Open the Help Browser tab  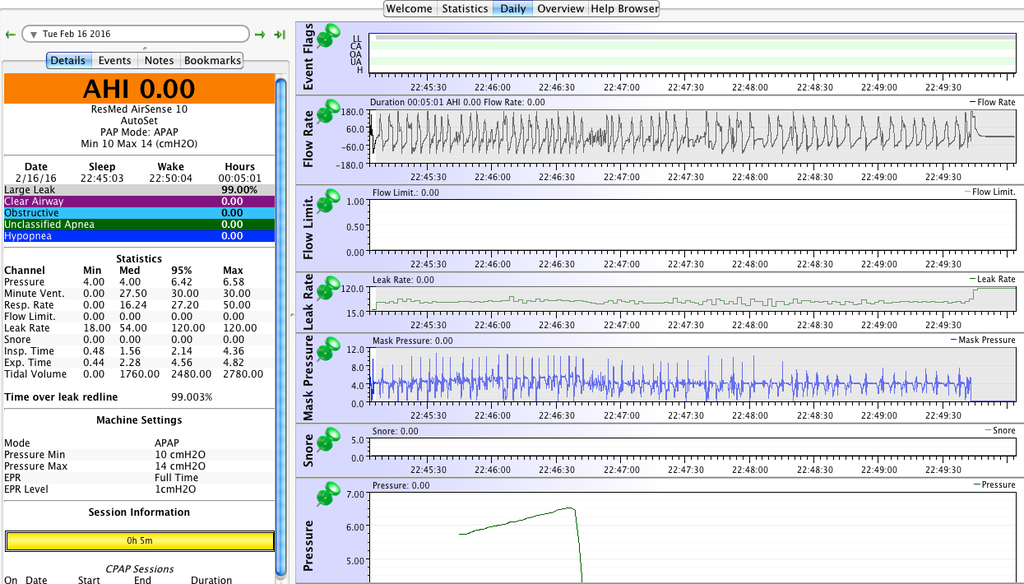click(624, 9)
